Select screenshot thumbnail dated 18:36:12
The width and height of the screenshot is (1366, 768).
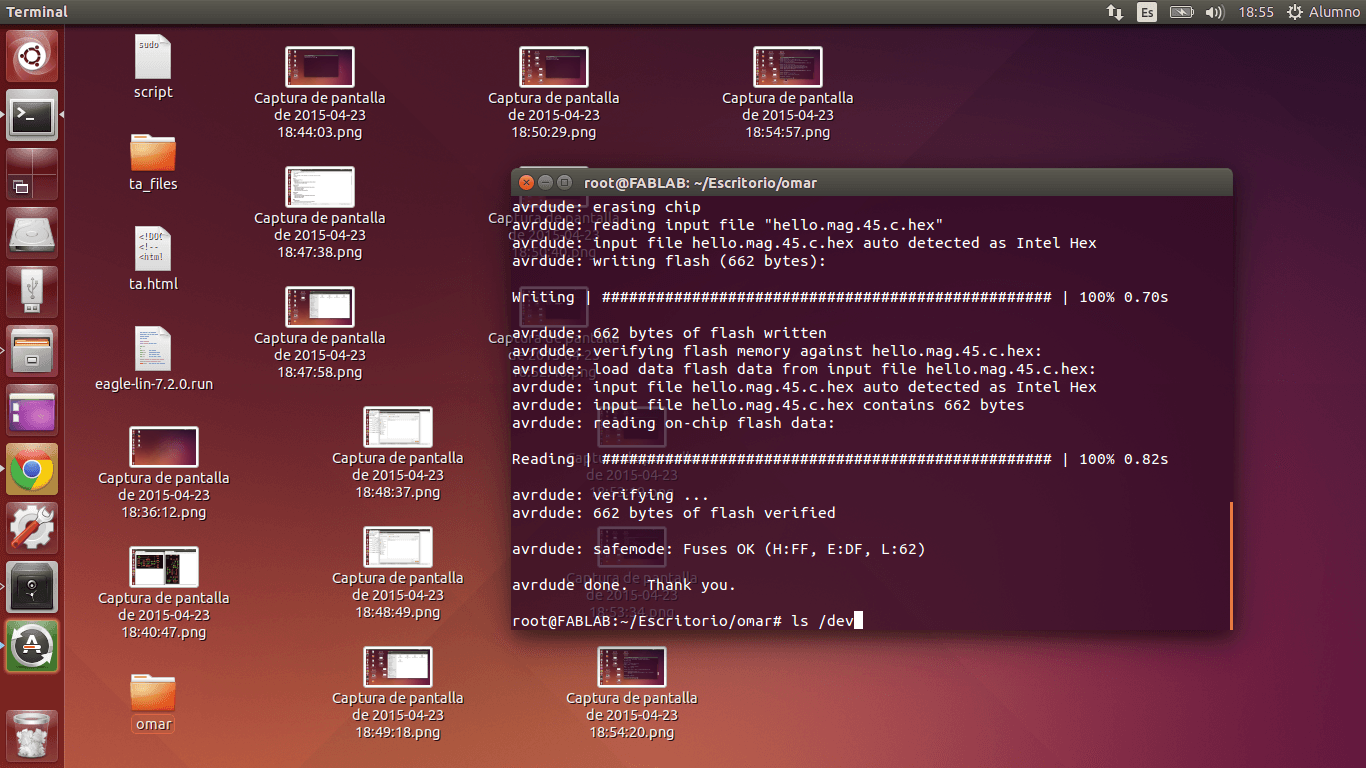click(164, 446)
